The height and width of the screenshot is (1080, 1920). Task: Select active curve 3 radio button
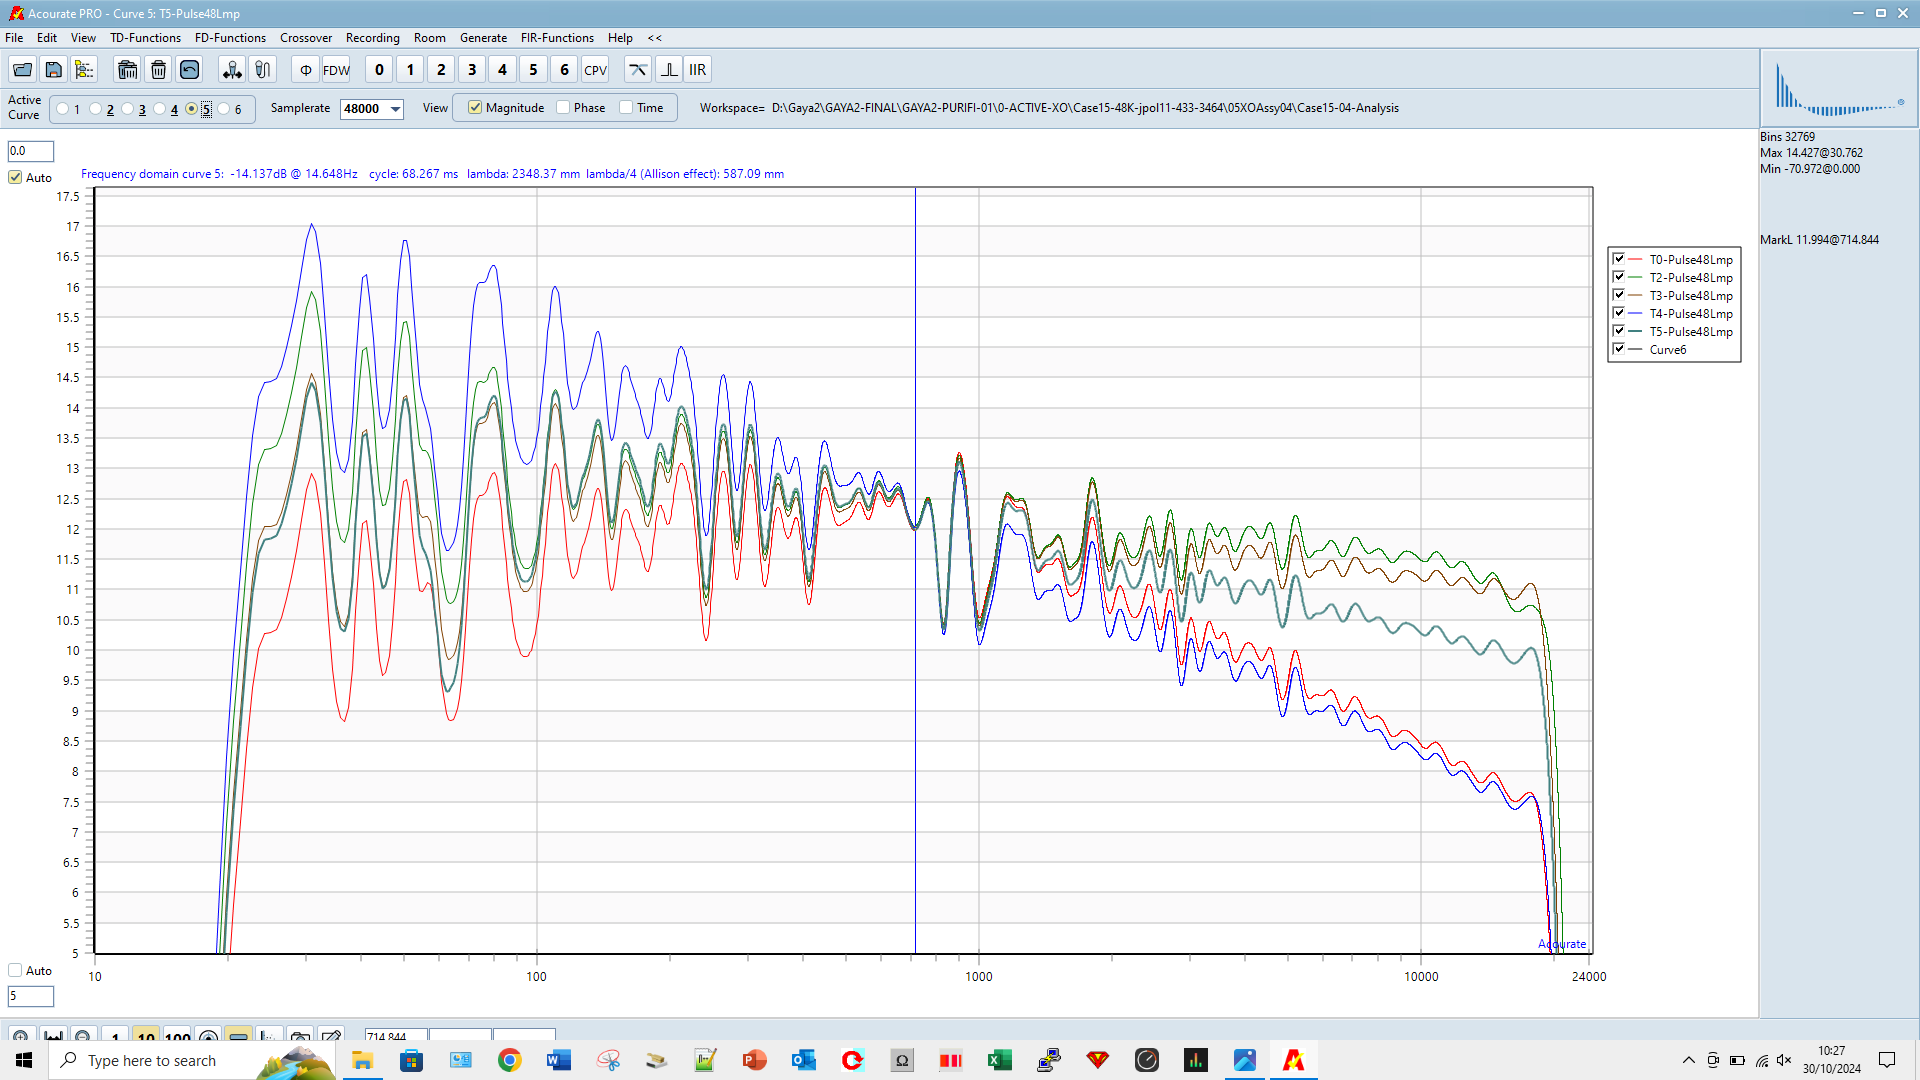click(127, 109)
